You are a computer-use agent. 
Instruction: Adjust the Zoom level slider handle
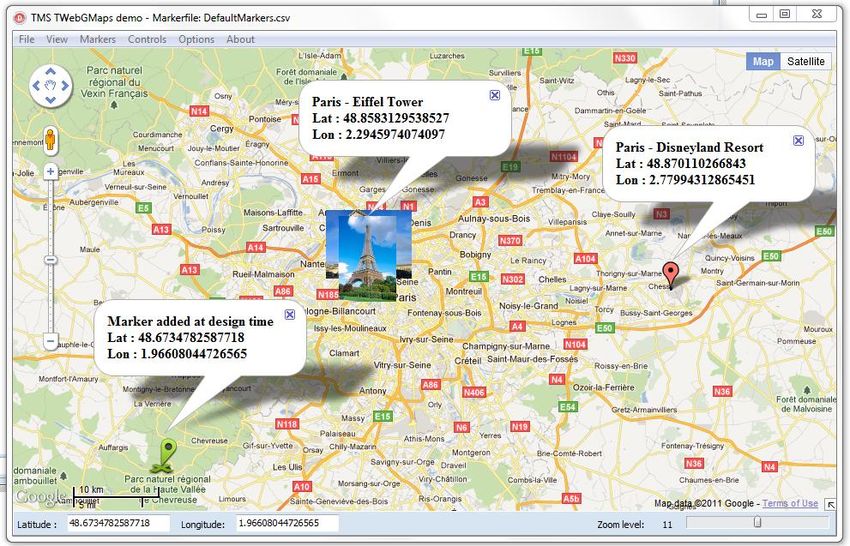point(757,522)
